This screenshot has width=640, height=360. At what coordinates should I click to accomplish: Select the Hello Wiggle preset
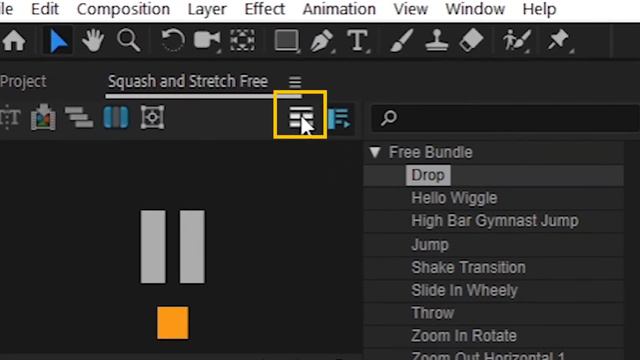[x=454, y=198]
